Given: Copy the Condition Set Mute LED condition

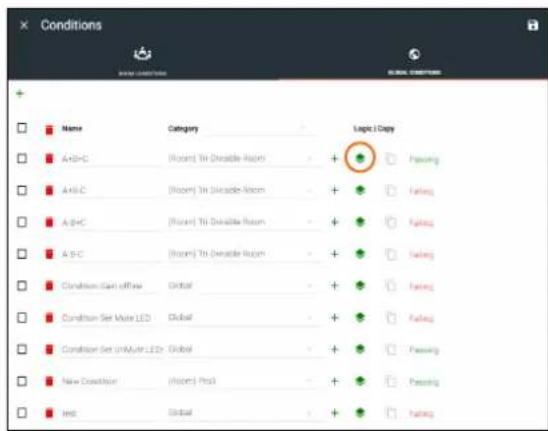Looking at the screenshot, I should coord(391,318).
